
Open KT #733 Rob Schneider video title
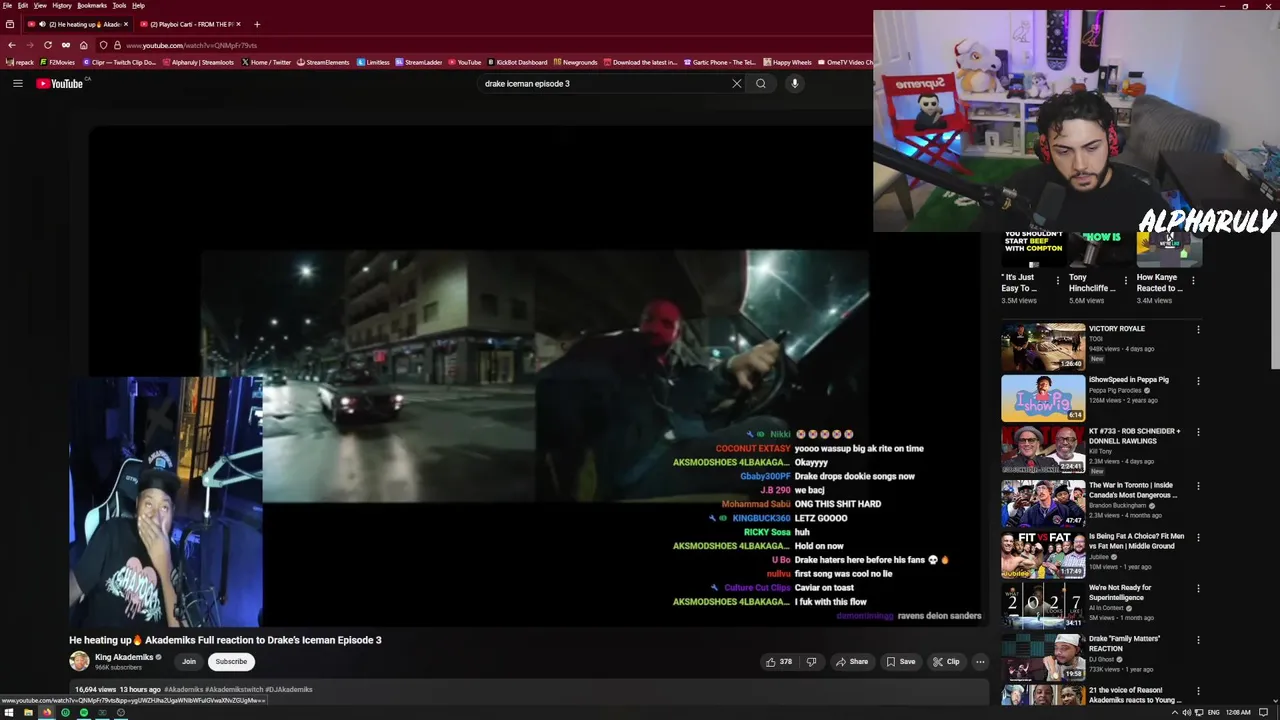(1135, 436)
